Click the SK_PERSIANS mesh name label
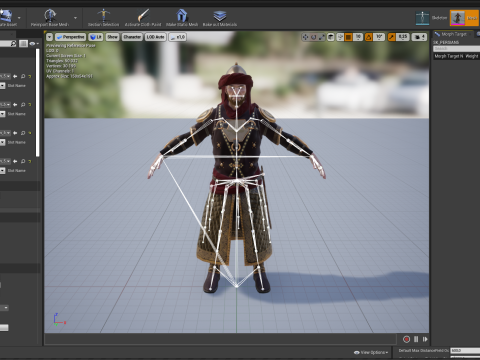Image resolution: width=480 pixels, height=360 pixels. point(446,42)
